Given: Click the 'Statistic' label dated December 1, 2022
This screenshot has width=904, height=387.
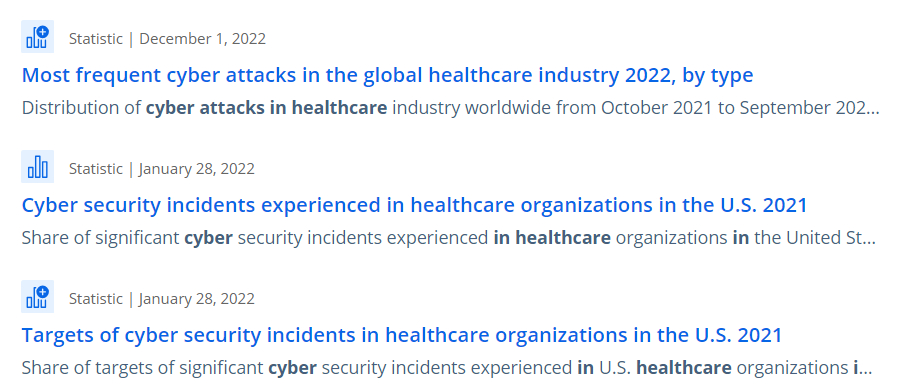Looking at the screenshot, I should click(x=96, y=39).
